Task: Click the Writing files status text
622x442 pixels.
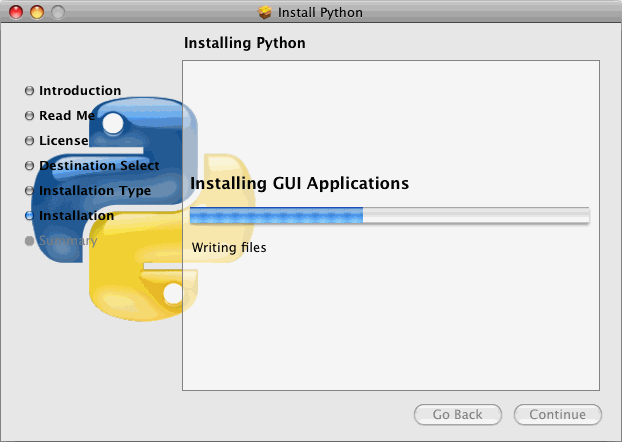Action: point(228,247)
